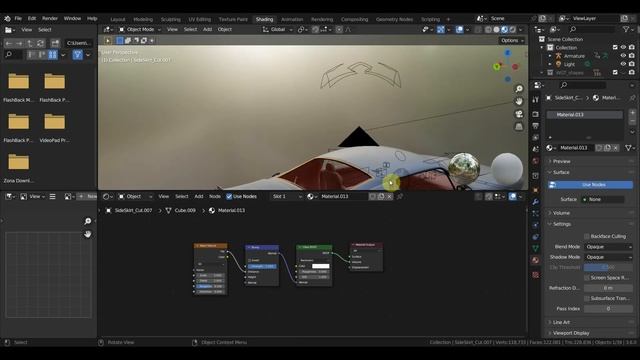640x360 pixels.
Task: Click the white color swatch on shader node
Action: 320,266
